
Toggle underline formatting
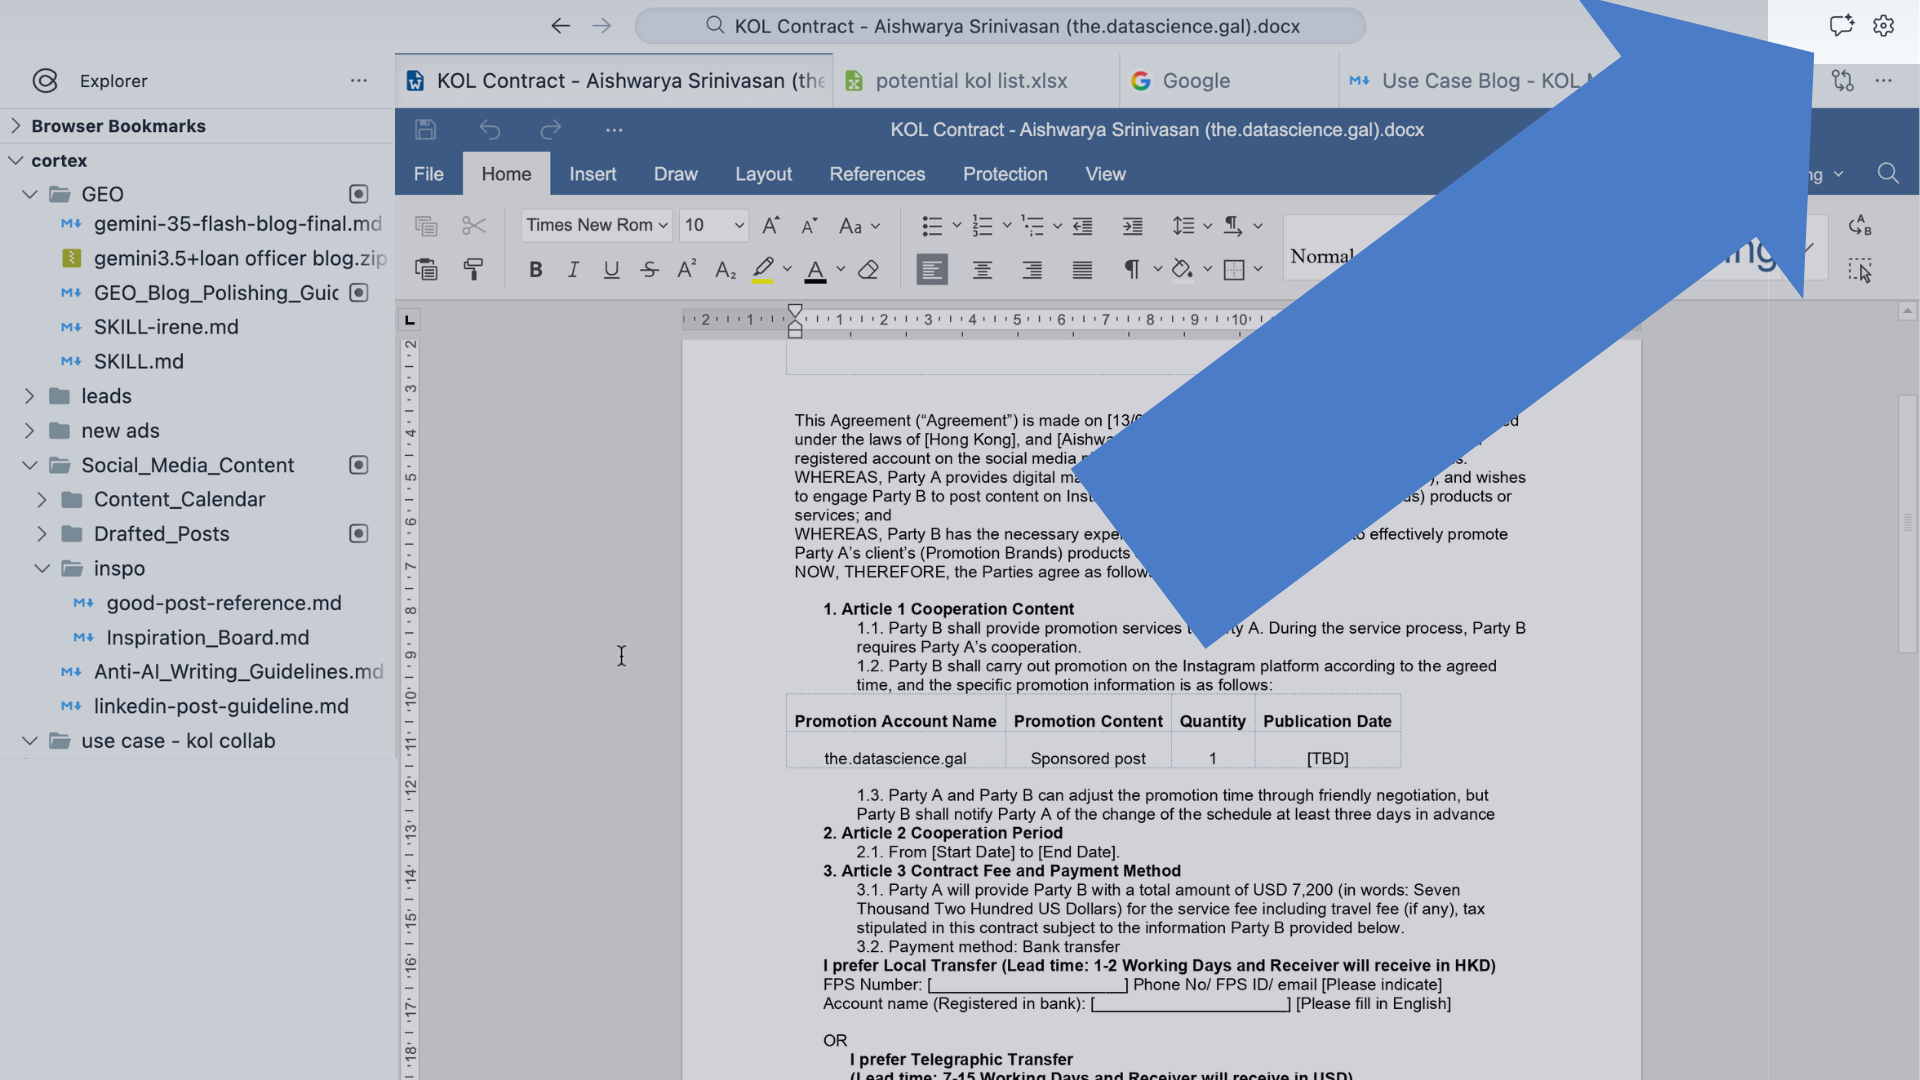(x=611, y=270)
